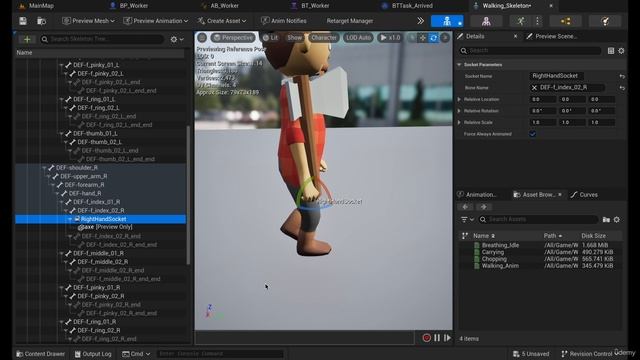Expand Relative Scale property
The image size is (640, 360).
click(x=459, y=122)
